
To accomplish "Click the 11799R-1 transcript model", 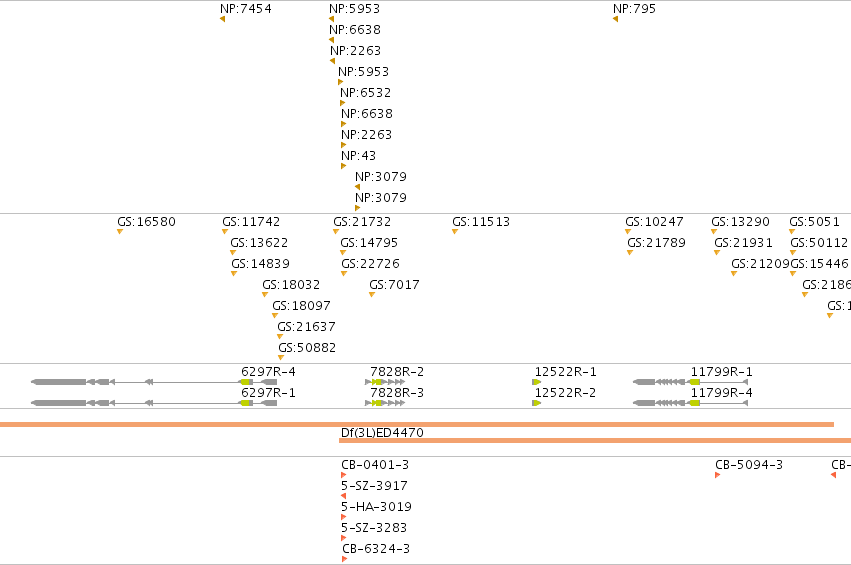I will click(691, 382).
